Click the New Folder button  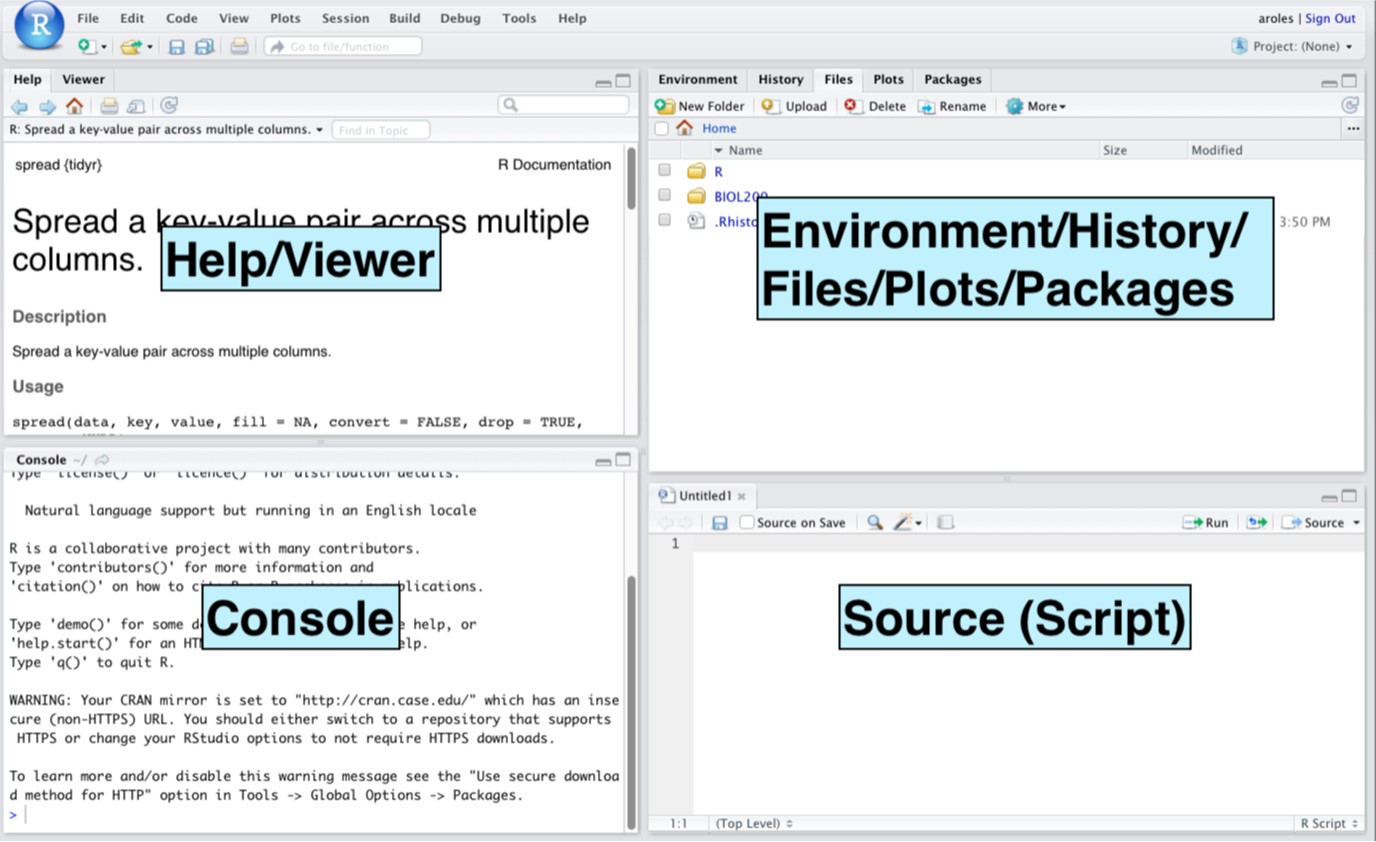[x=700, y=106]
